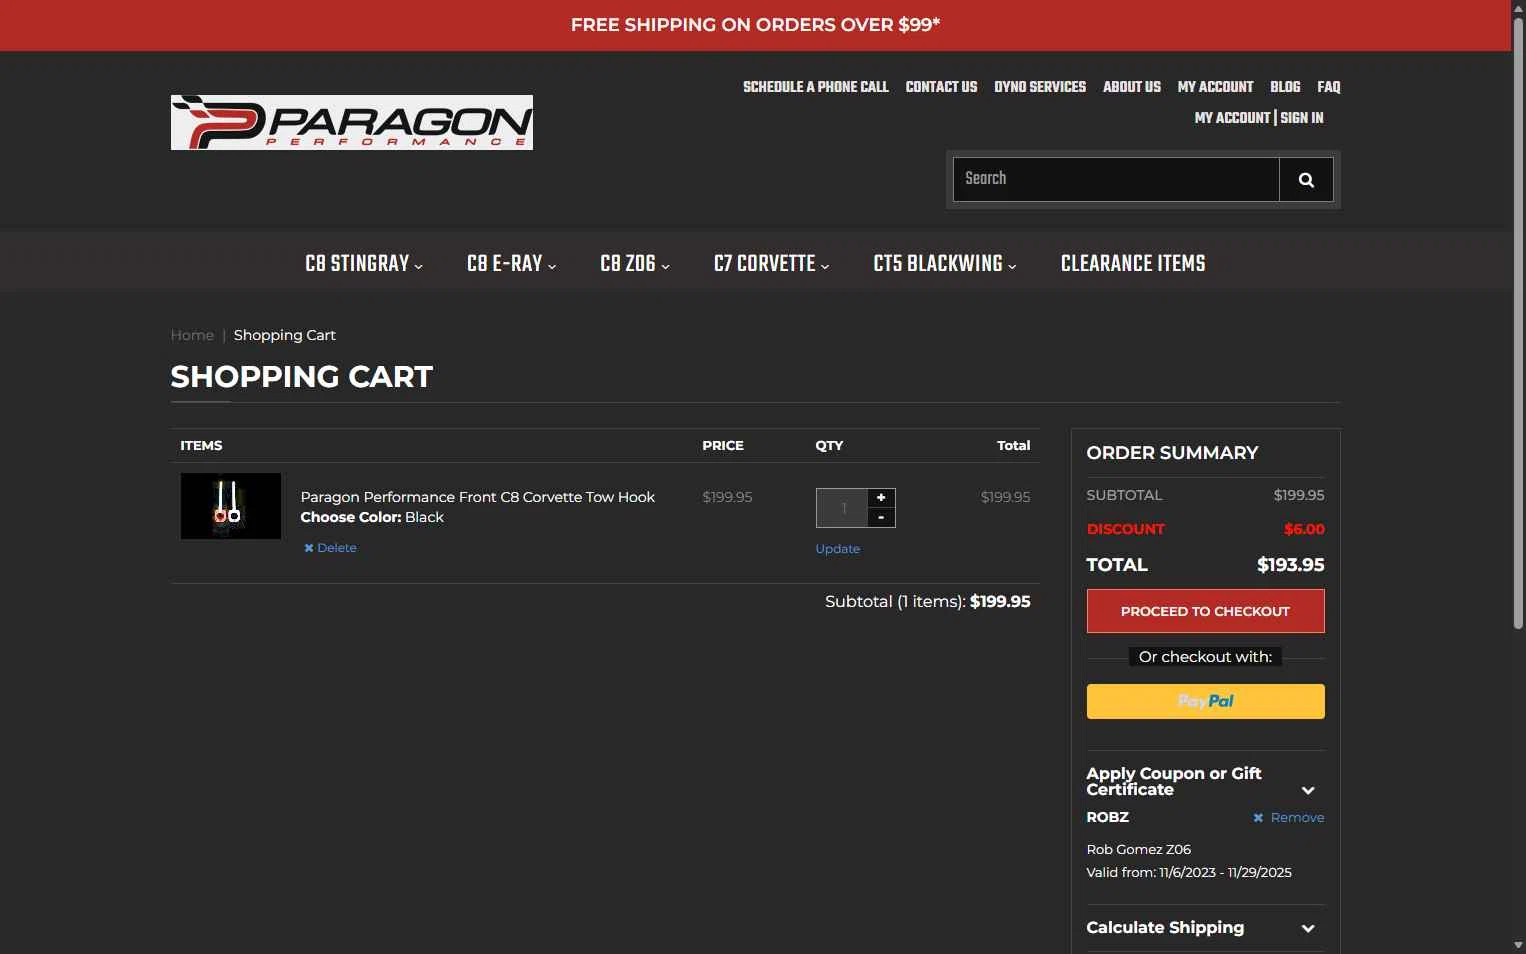Checkout with the PayPal button

[x=1205, y=702]
